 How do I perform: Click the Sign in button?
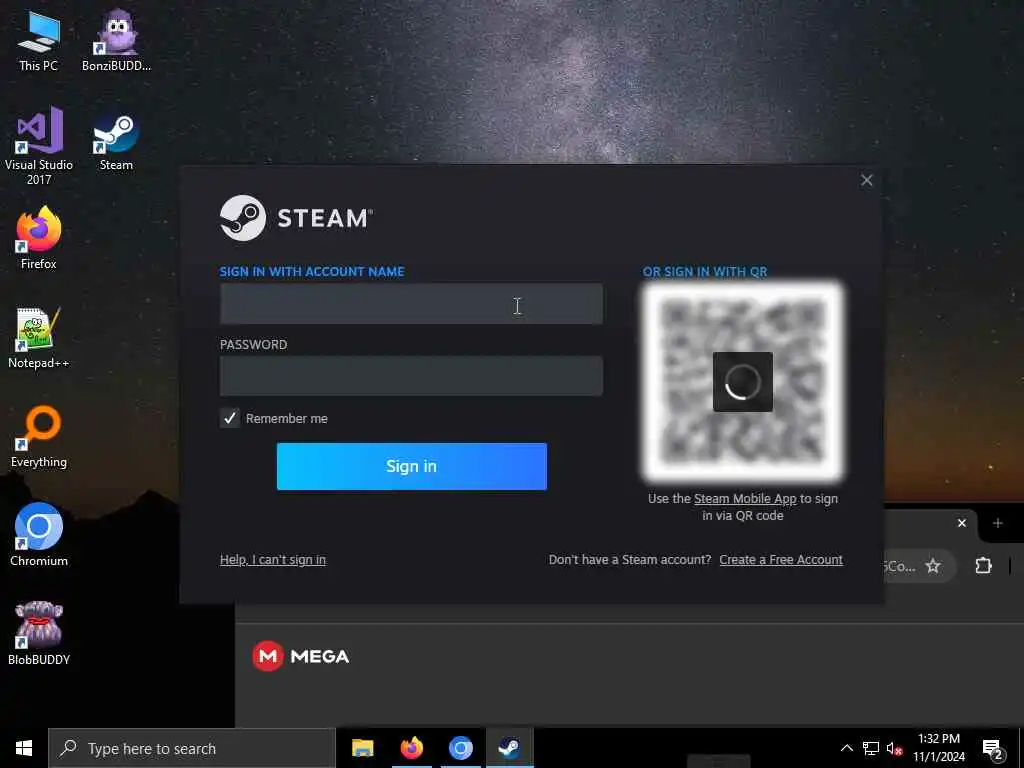[x=411, y=466]
